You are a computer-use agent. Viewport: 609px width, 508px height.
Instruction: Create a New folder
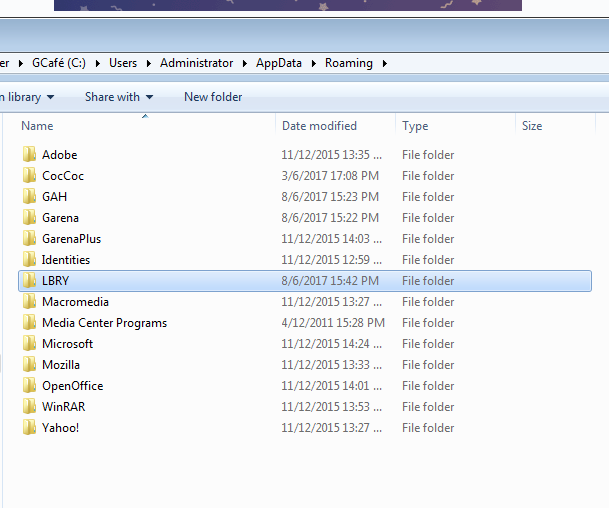click(213, 97)
